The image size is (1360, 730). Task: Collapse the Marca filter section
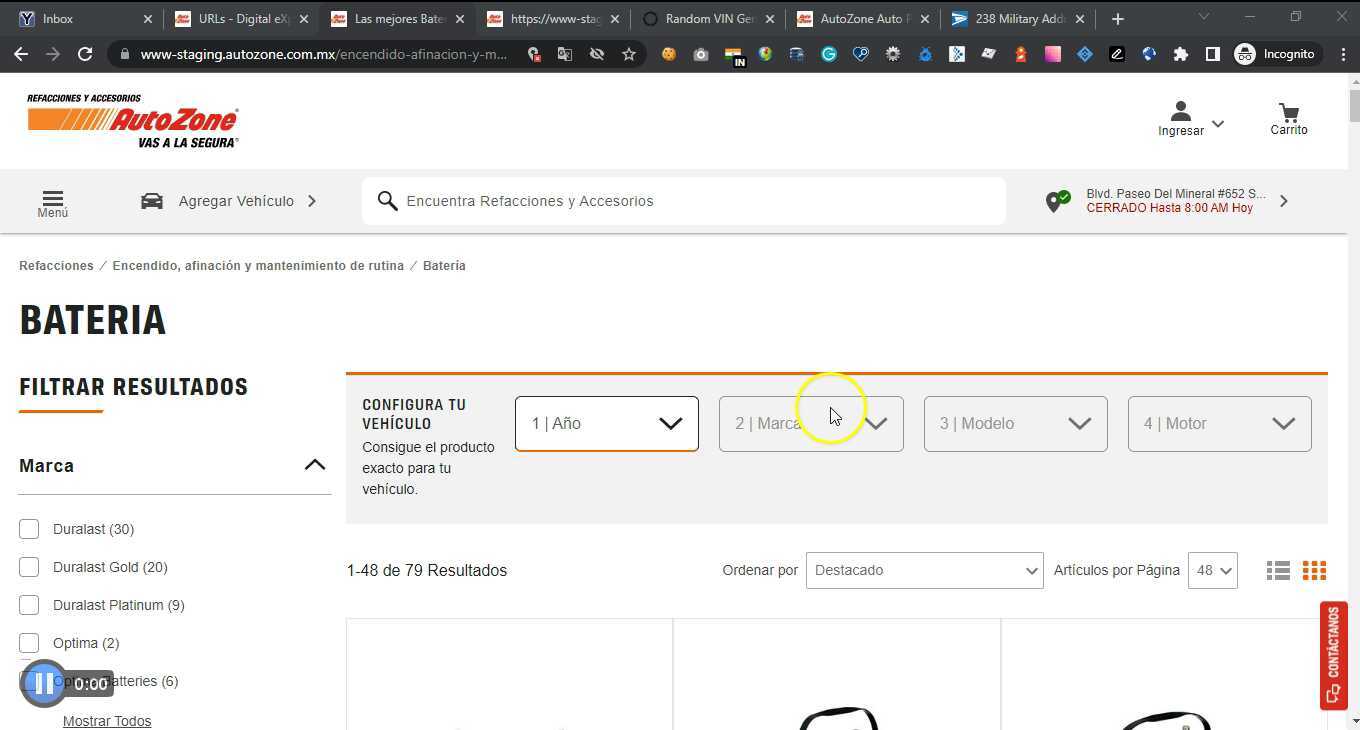pyautogui.click(x=314, y=463)
